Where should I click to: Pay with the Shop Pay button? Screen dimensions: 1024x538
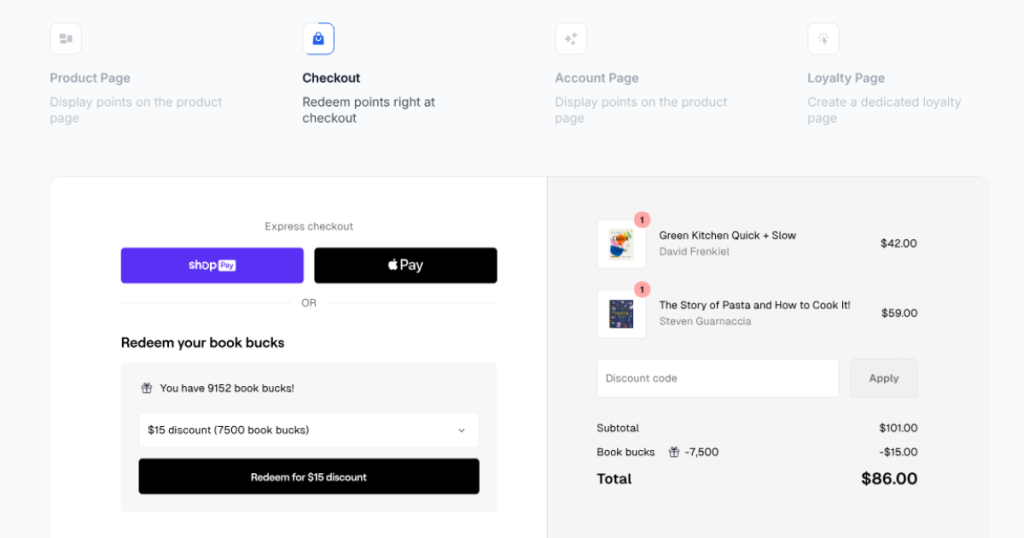[212, 265]
